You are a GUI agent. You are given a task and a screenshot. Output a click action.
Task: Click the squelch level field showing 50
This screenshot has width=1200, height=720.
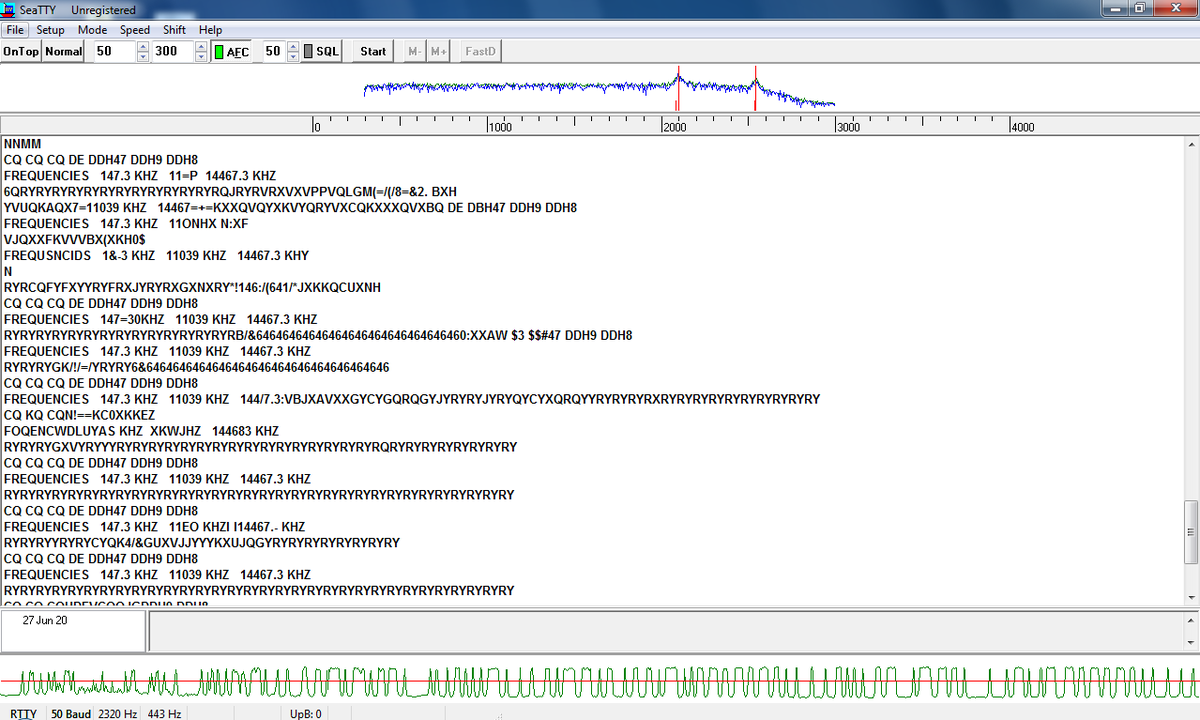point(273,51)
